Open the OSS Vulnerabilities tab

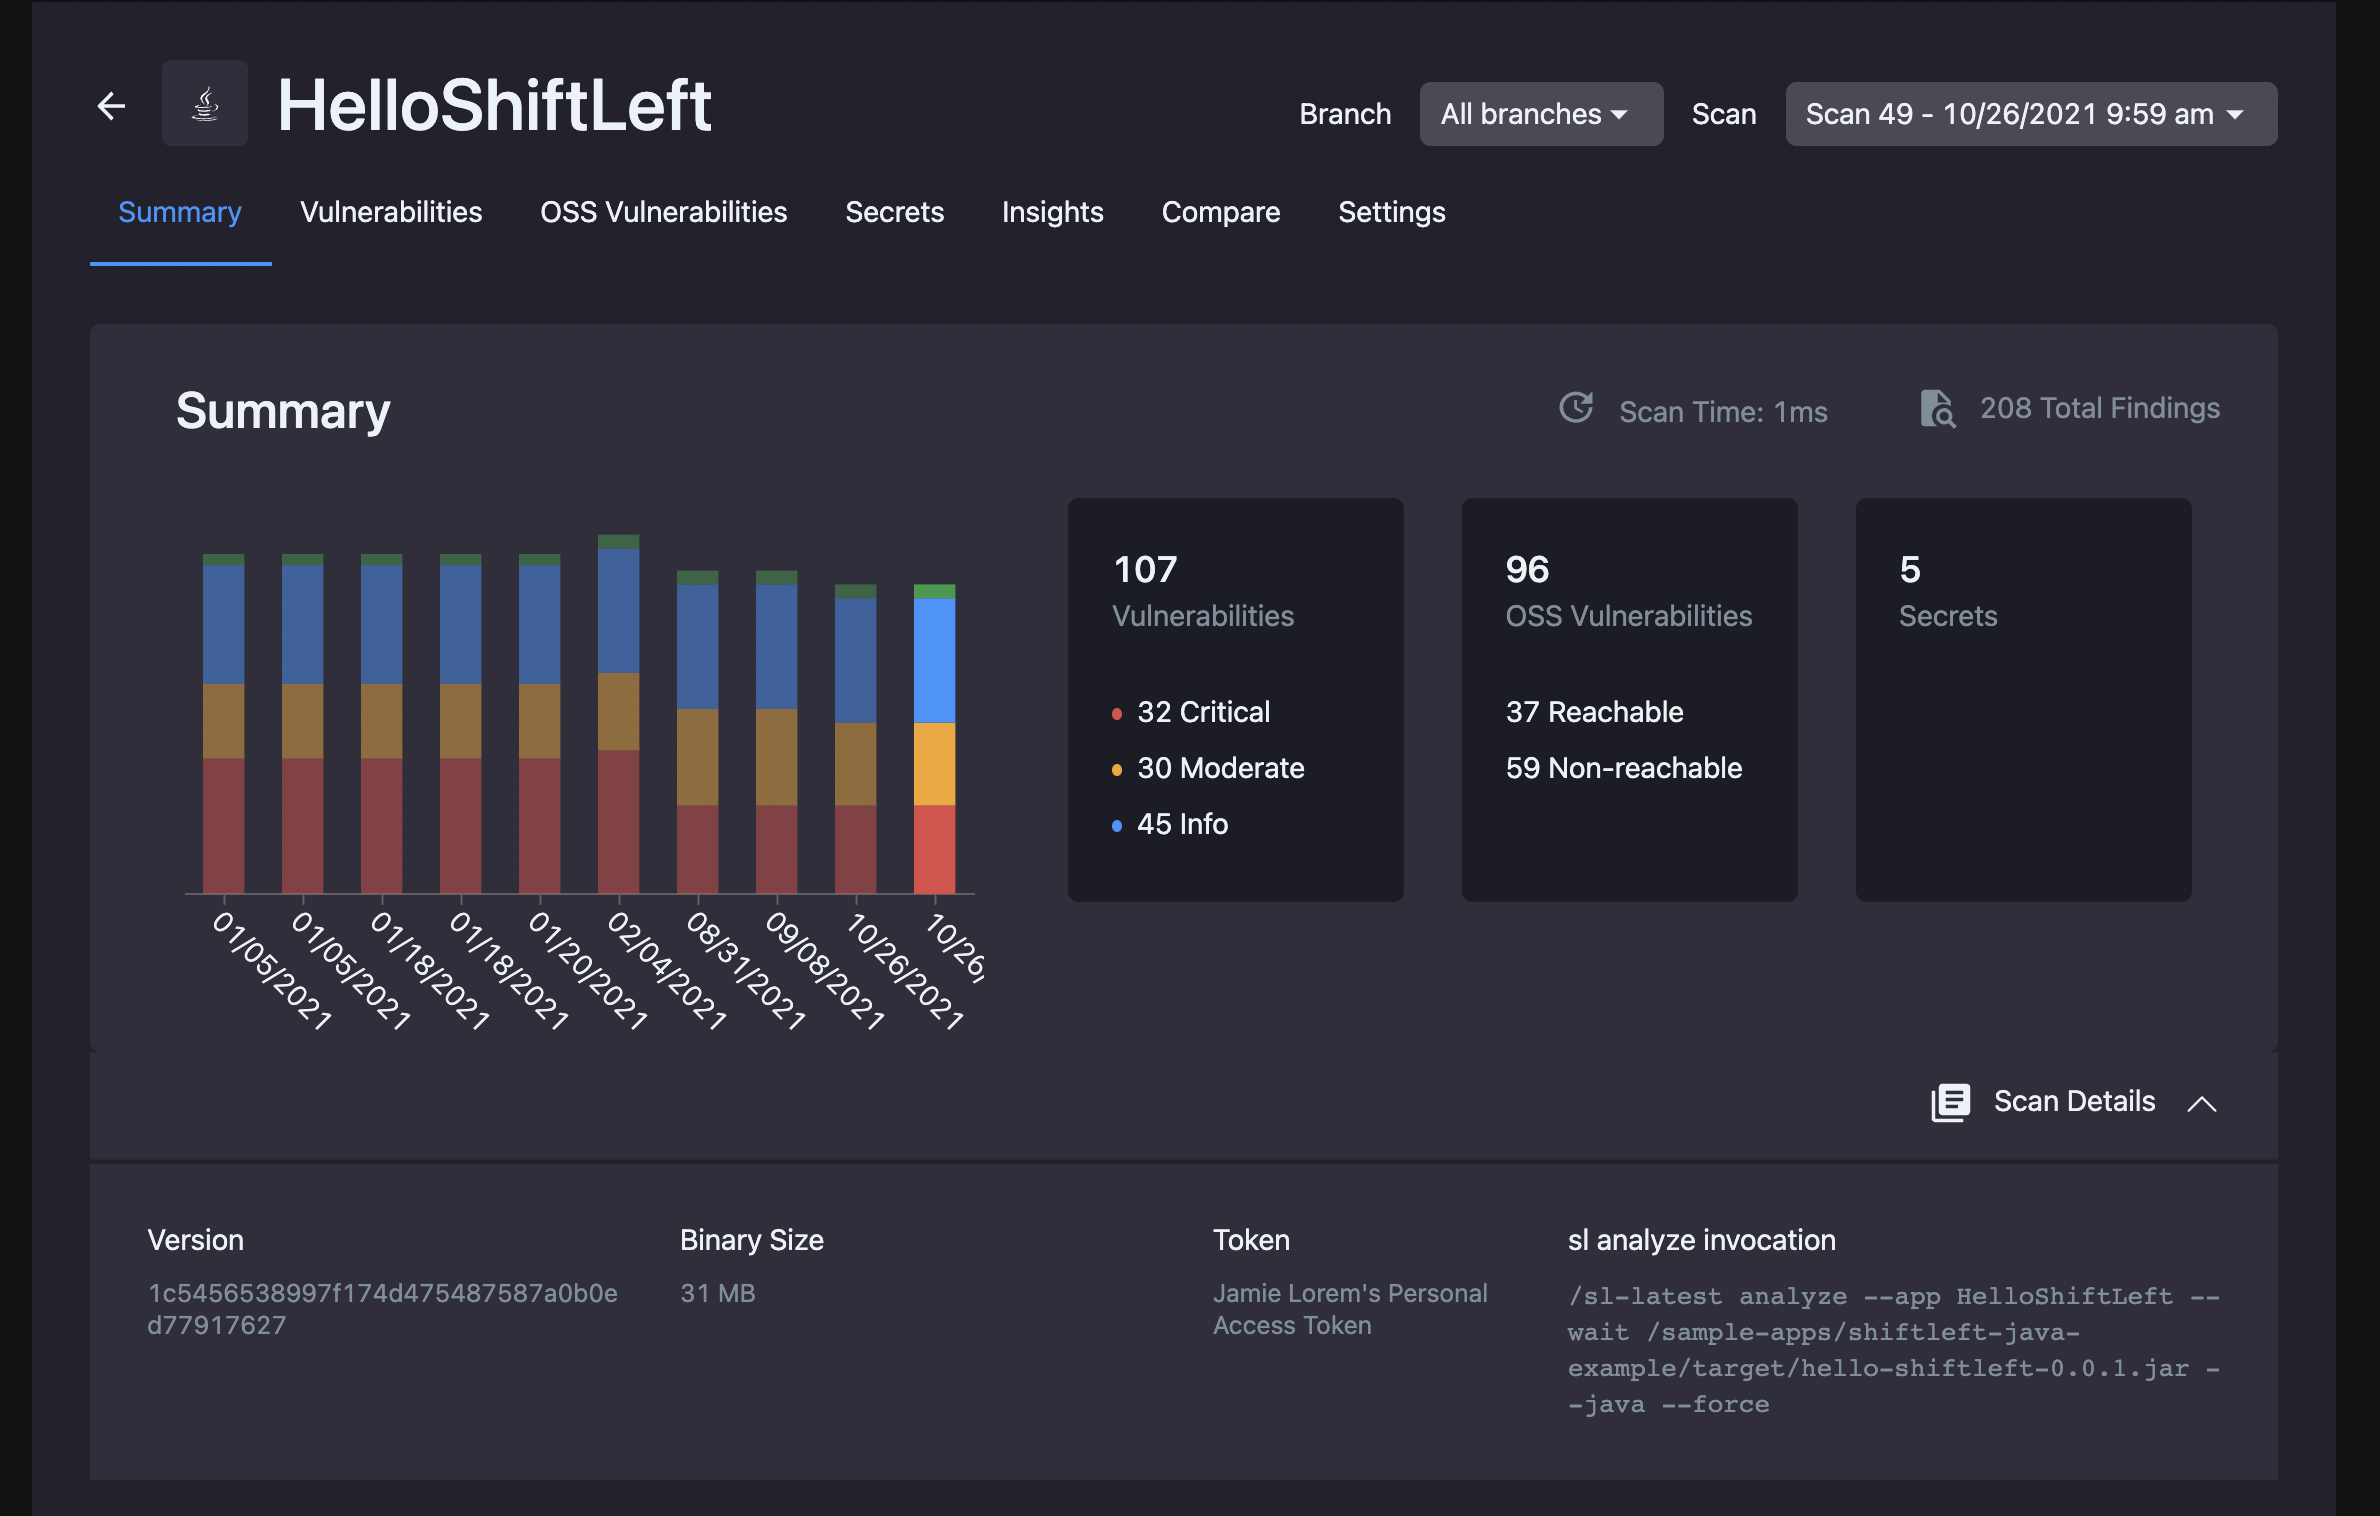[x=664, y=212]
